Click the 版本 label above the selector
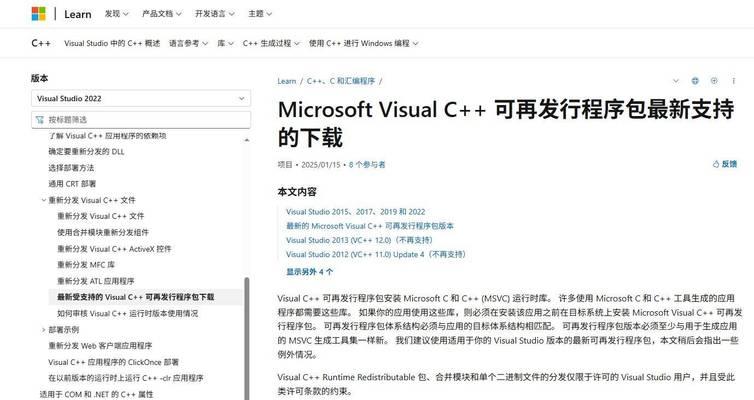Image resolution: width=754 pixels, height=400 pixels. (x=39, y=78)
